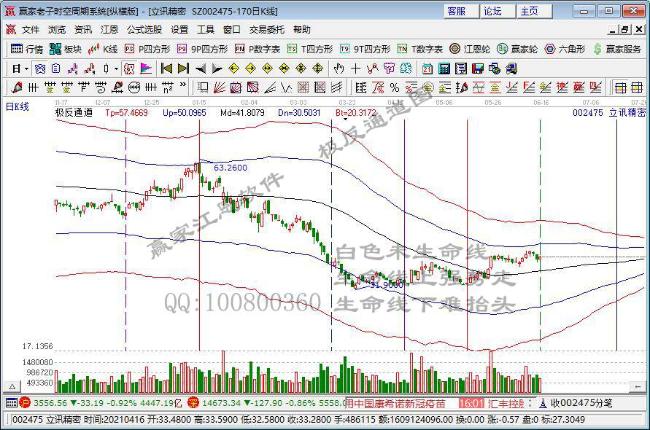Open the T四方形 tool
Viewport: 650px width, 430px height.
pyautogui.click(x=310, y=49)
